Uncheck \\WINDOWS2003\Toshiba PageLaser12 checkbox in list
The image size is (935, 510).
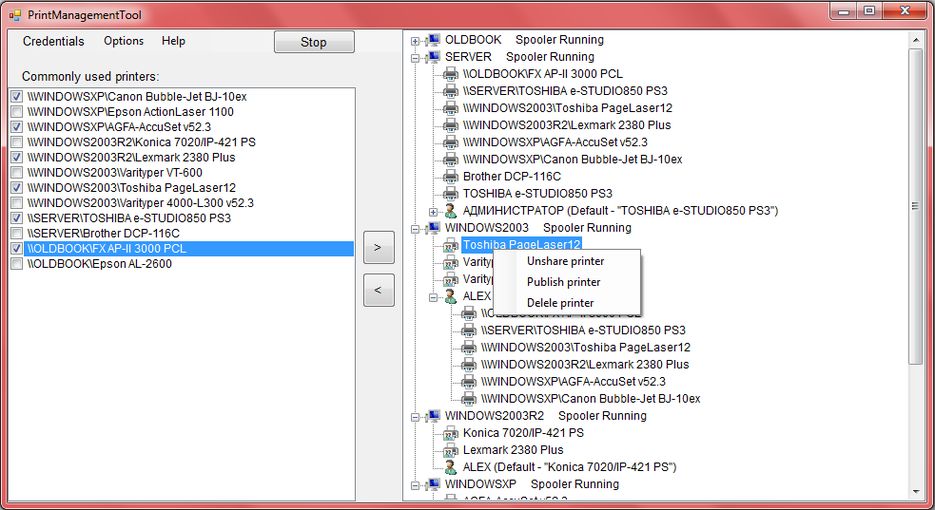pyautogui.click(x=17, y=188)
